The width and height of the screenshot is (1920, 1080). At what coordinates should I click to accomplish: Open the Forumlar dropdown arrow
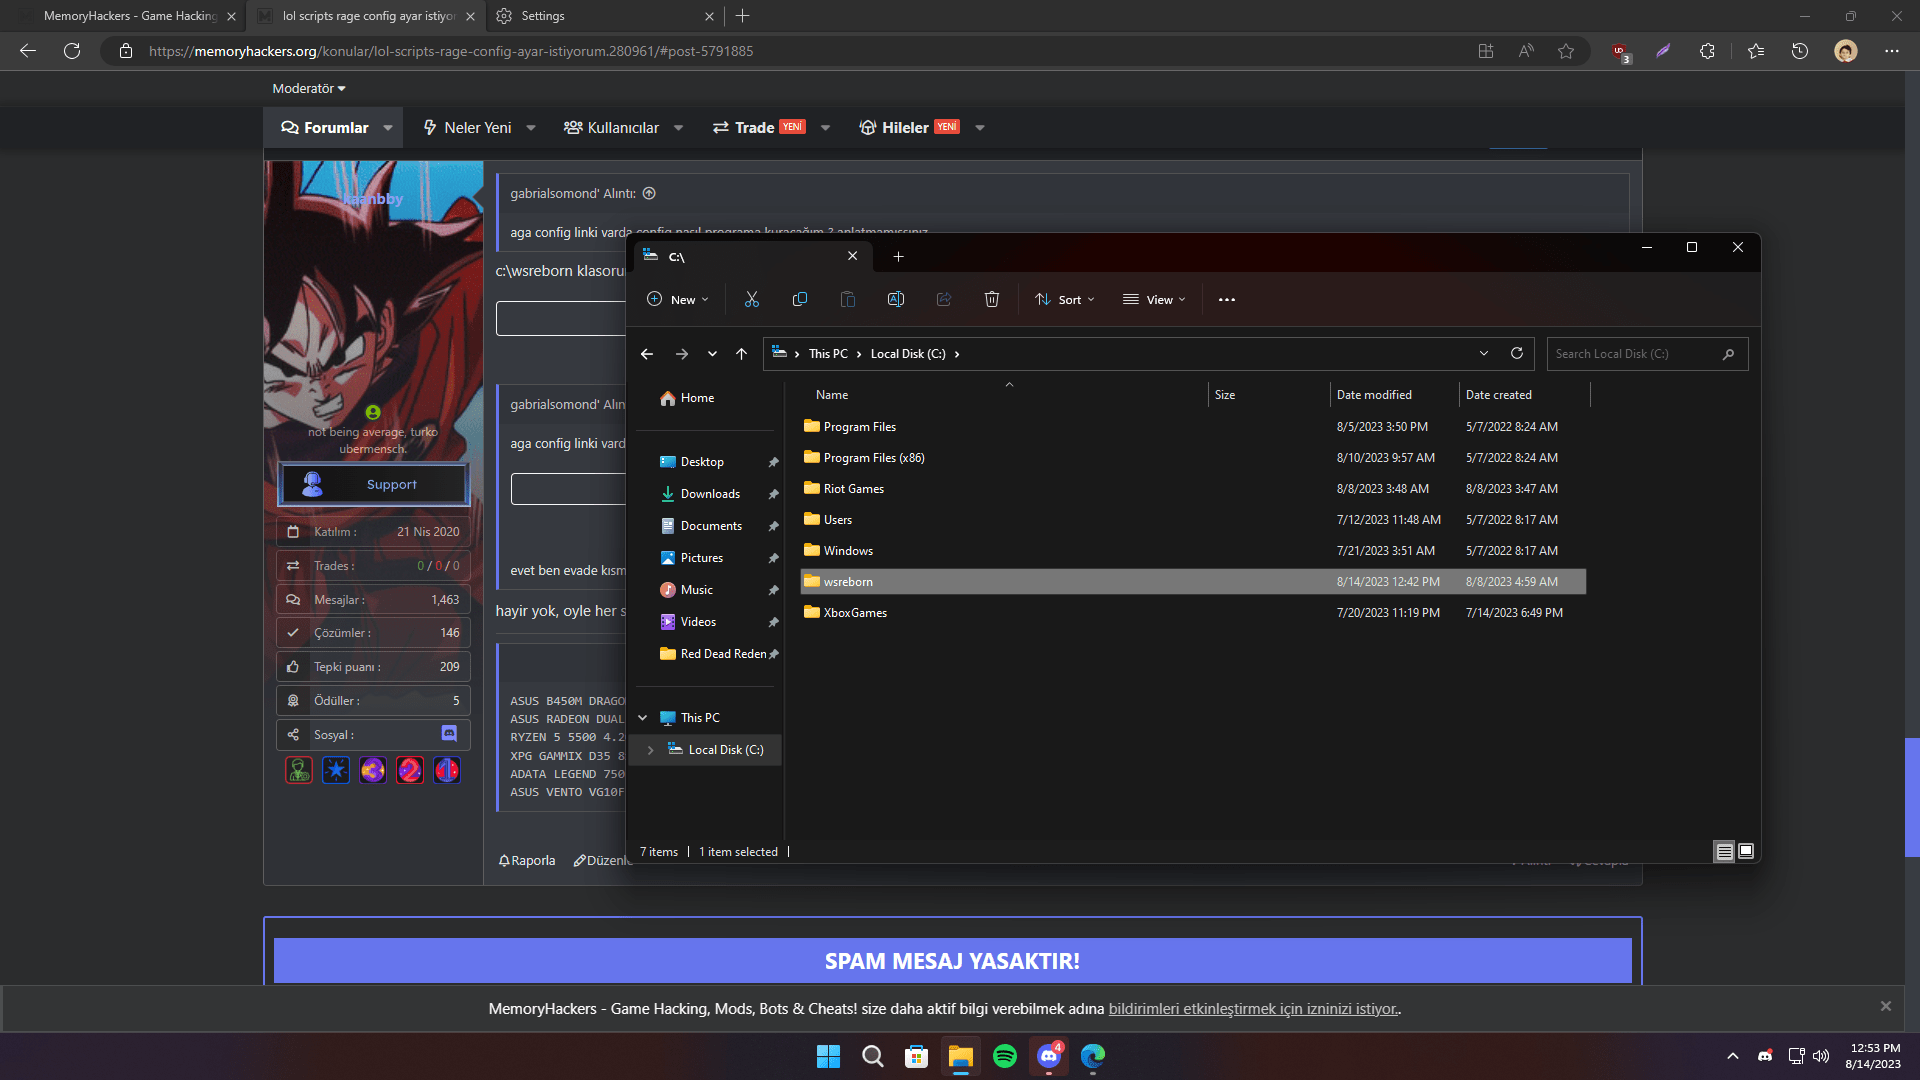tap(388, 128)
